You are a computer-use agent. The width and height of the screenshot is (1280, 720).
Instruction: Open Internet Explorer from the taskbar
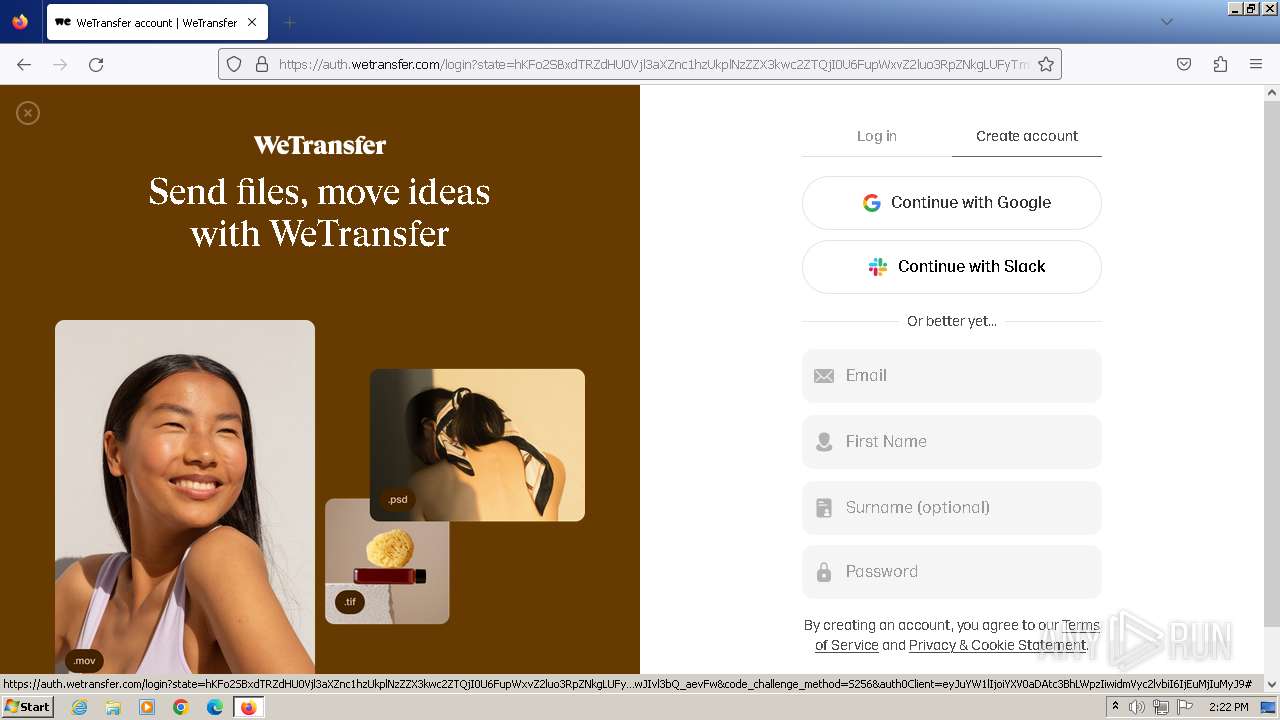point(79,707)
